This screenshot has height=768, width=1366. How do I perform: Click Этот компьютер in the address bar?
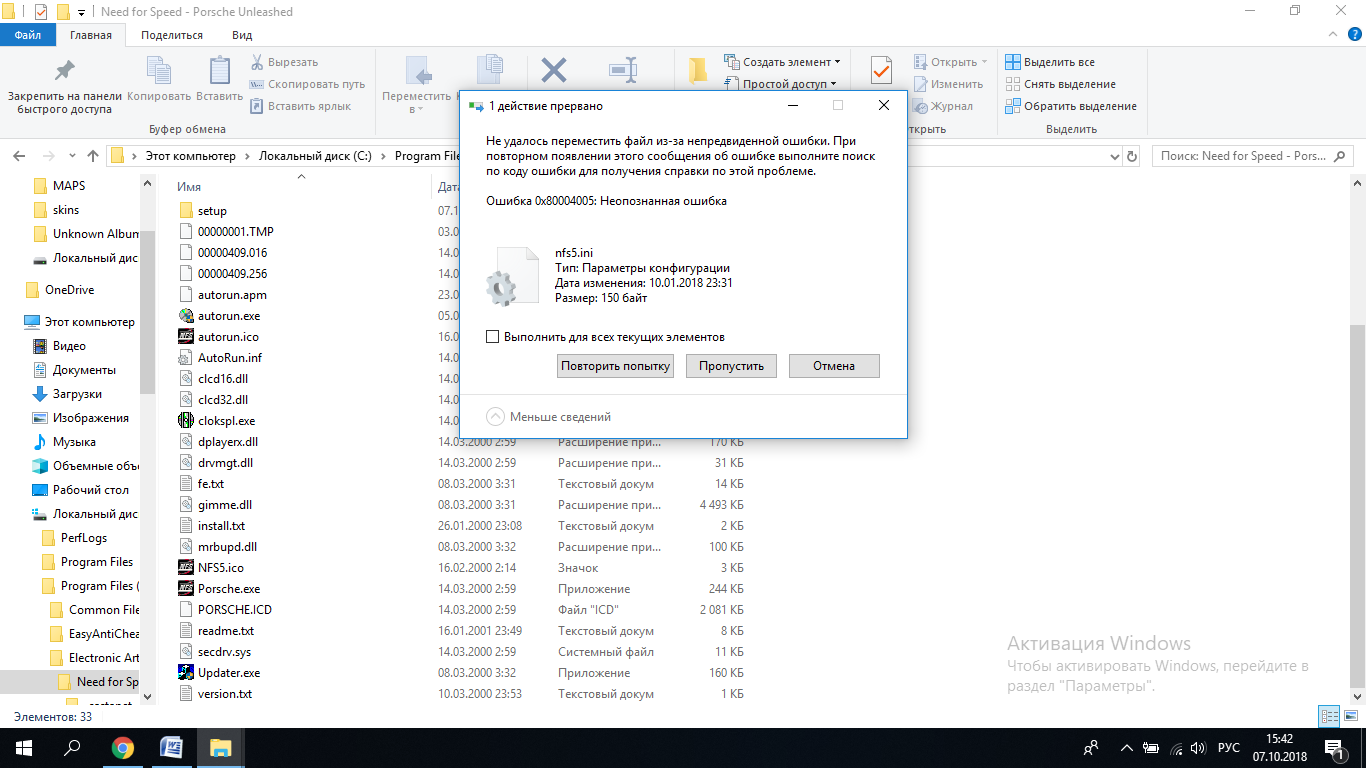click(x=190, y=156)
